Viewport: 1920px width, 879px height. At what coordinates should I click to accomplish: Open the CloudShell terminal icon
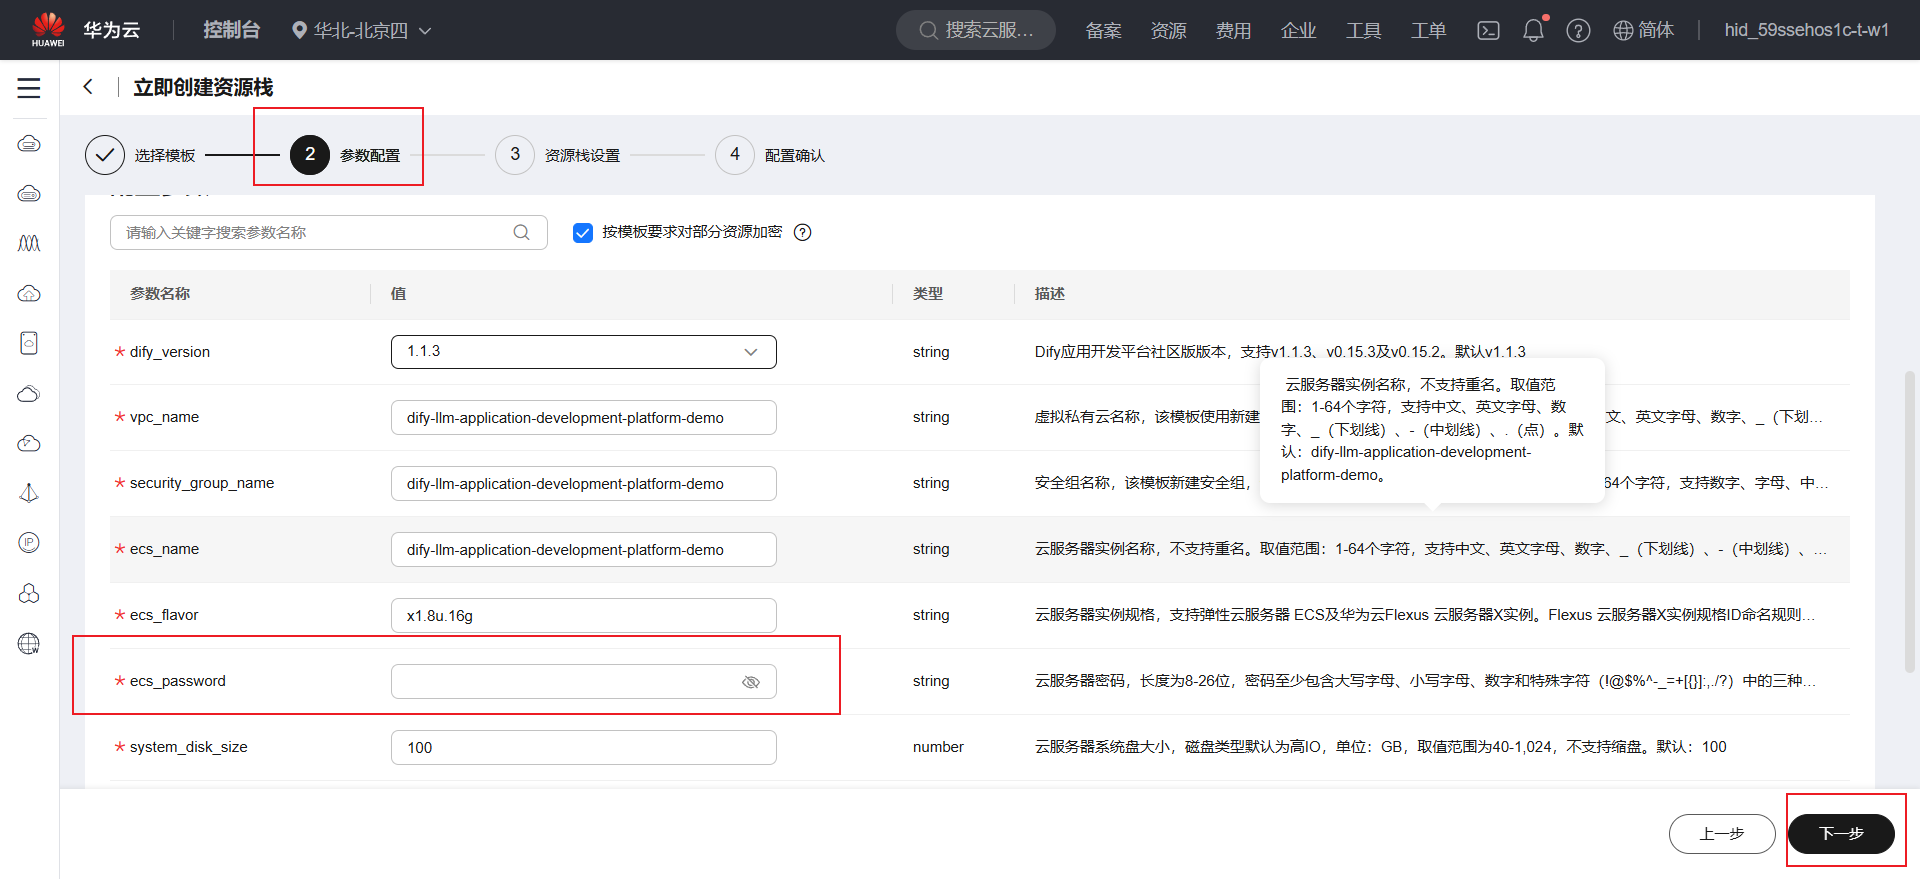pos(1488,30)
